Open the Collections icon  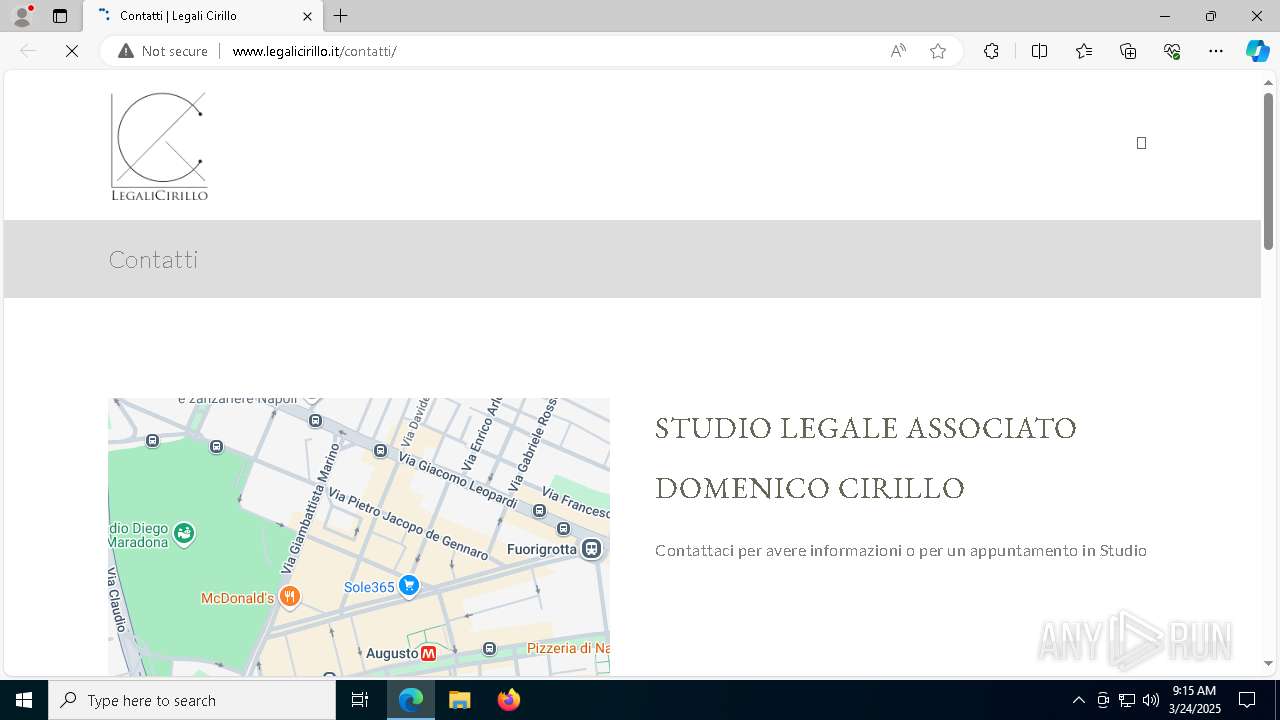point(1128,51)
